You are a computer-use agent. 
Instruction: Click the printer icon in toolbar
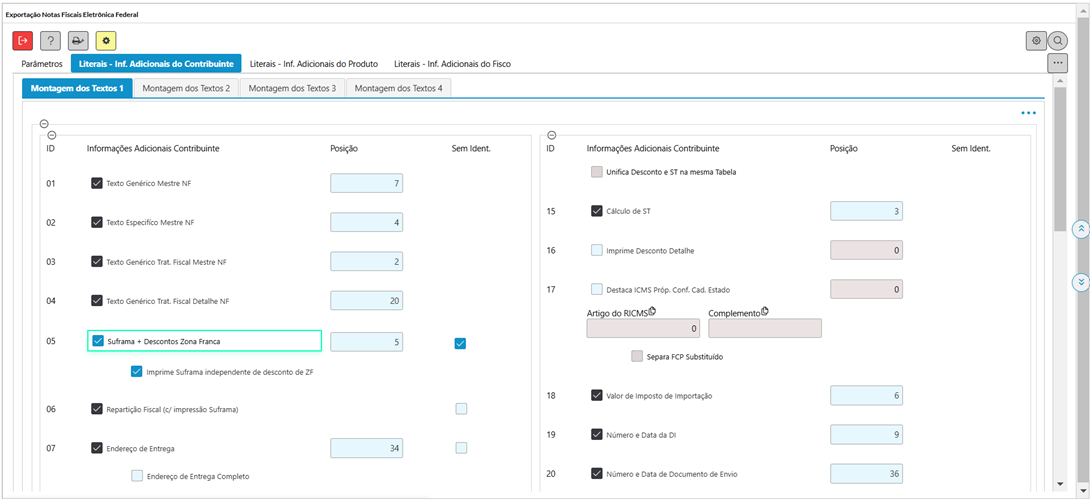pyautogui.click(x=78, y=40)
